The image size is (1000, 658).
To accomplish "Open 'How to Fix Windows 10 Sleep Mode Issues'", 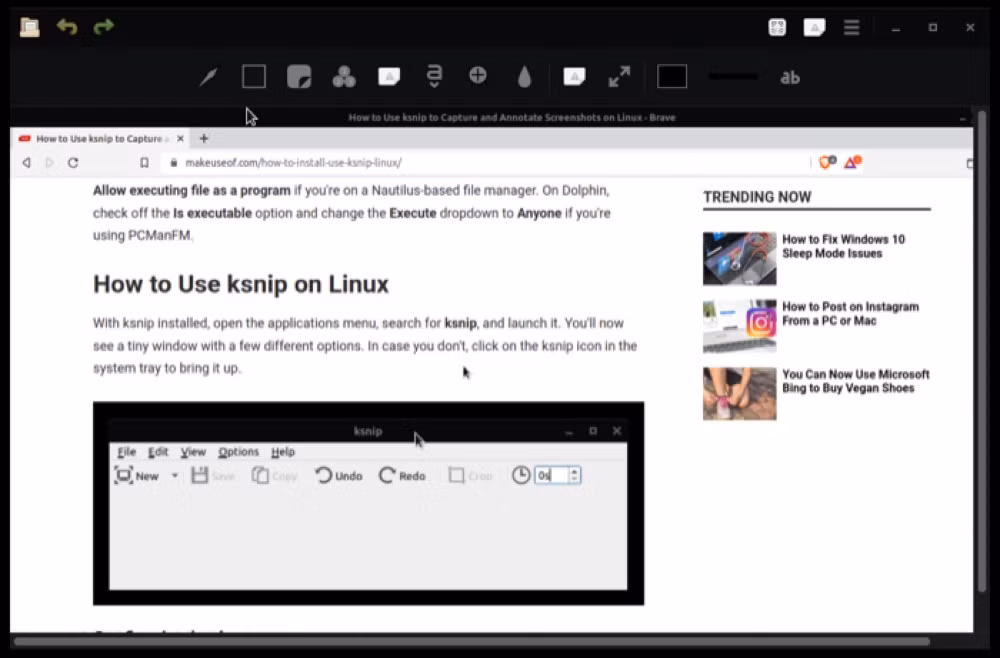I will 843,246.
